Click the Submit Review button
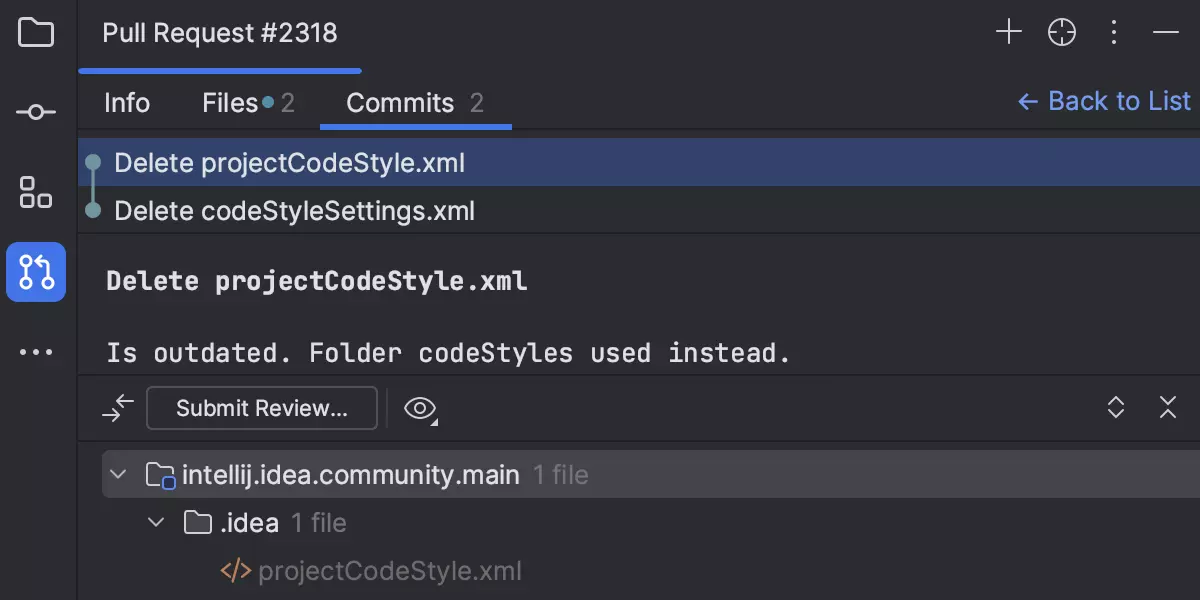This screenshot has width=1200, height=600. [262, 408]
